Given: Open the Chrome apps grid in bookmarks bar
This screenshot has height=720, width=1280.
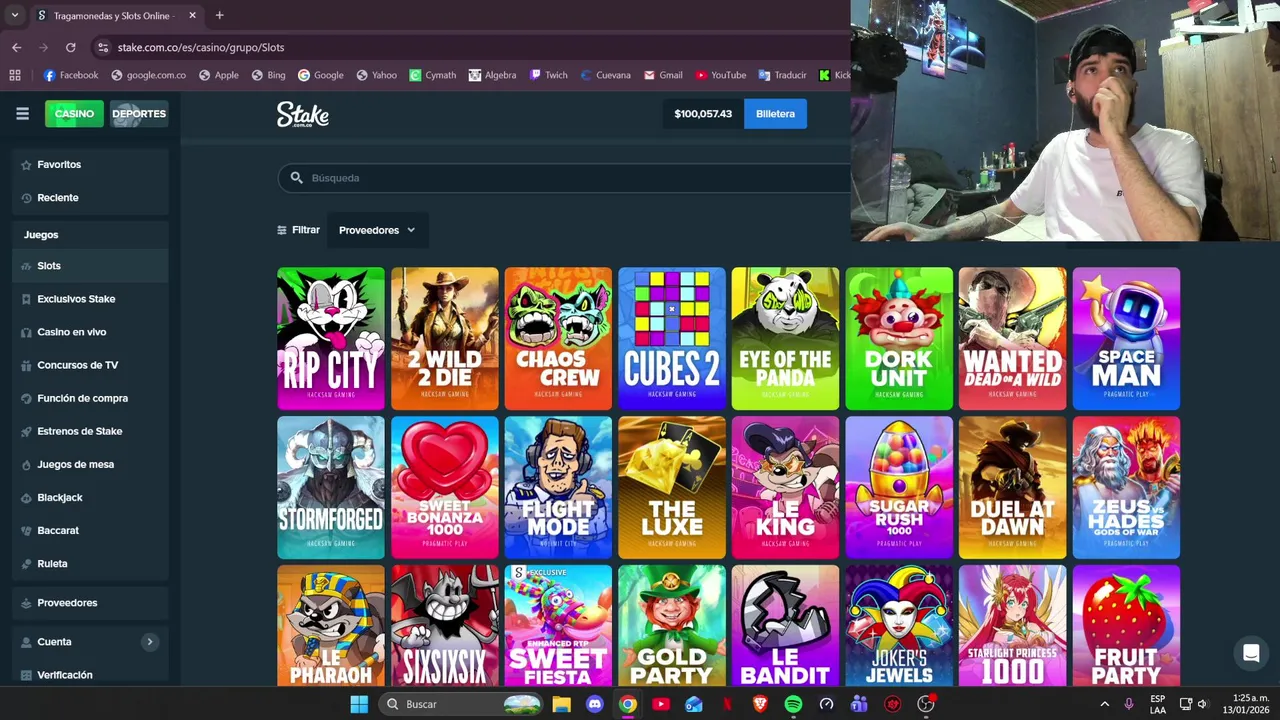Looking at the screenshot, I should pyautogui.click(x=15, y=75).
